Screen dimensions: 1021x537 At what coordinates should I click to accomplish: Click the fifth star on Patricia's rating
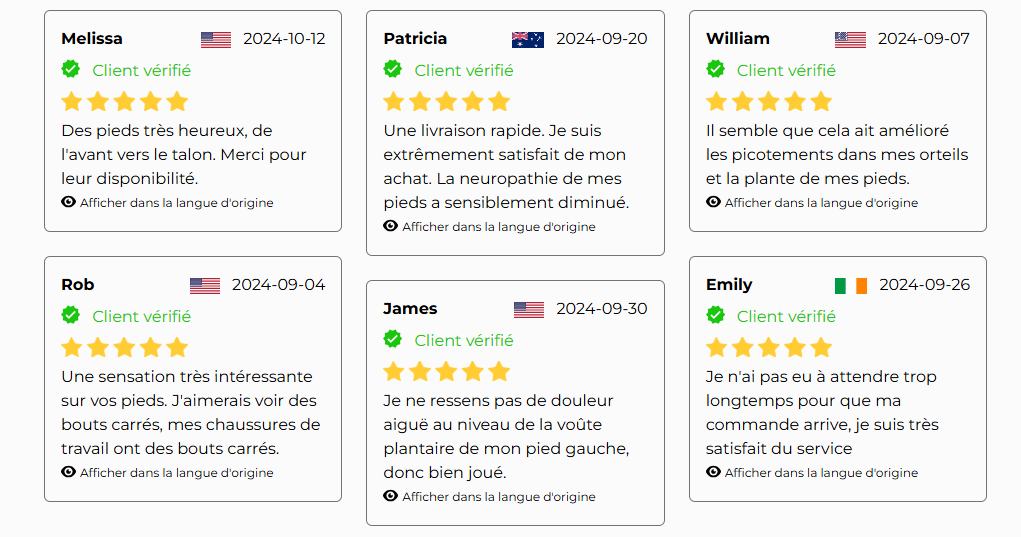pos(499,101)
